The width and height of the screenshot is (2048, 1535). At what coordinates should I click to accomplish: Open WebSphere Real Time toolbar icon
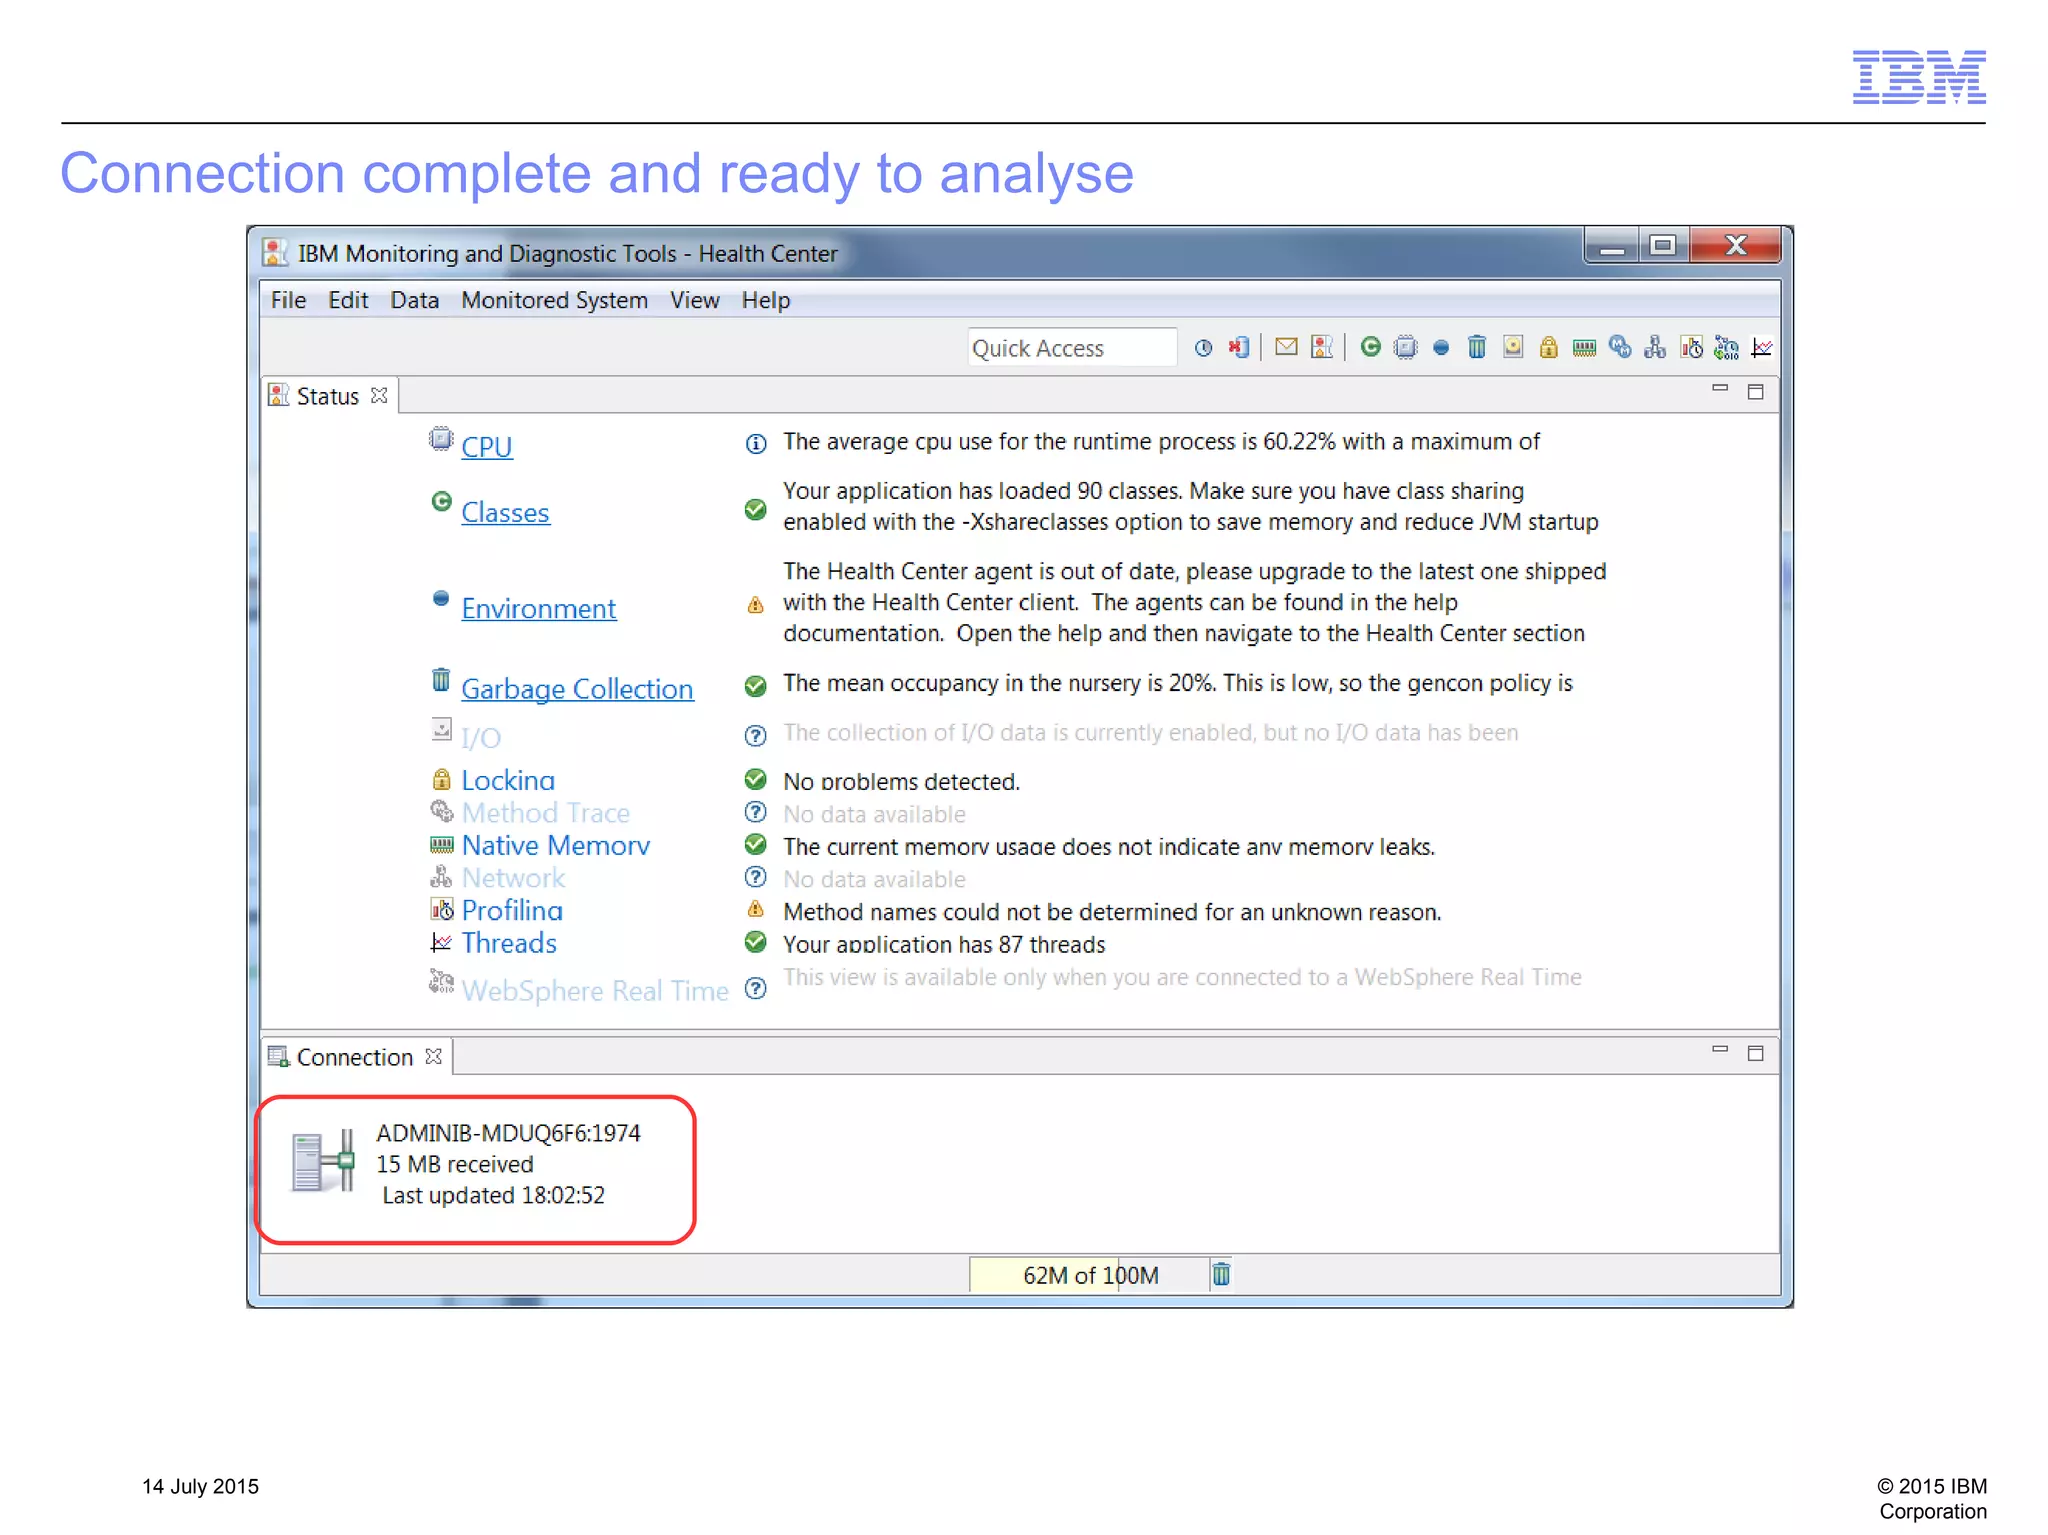[1727, 347]
